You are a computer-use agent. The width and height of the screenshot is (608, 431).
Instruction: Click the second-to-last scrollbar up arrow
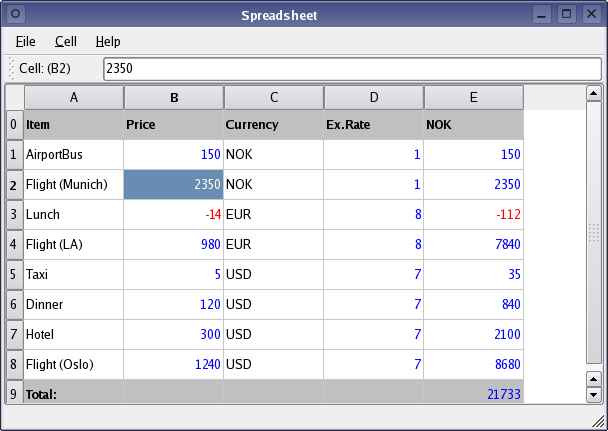[x=593, y=379]
